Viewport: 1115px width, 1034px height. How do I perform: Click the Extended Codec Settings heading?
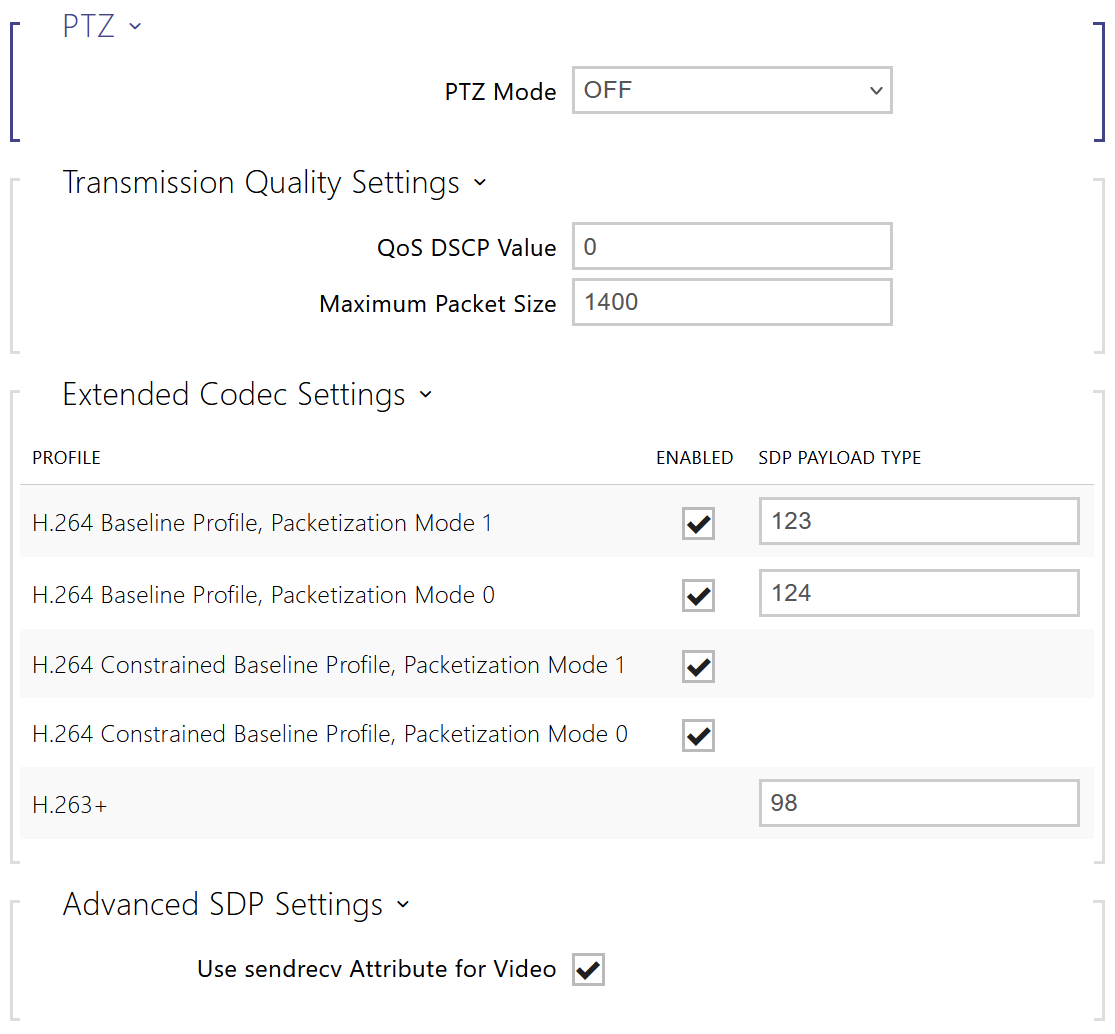(x=234, y=395)
